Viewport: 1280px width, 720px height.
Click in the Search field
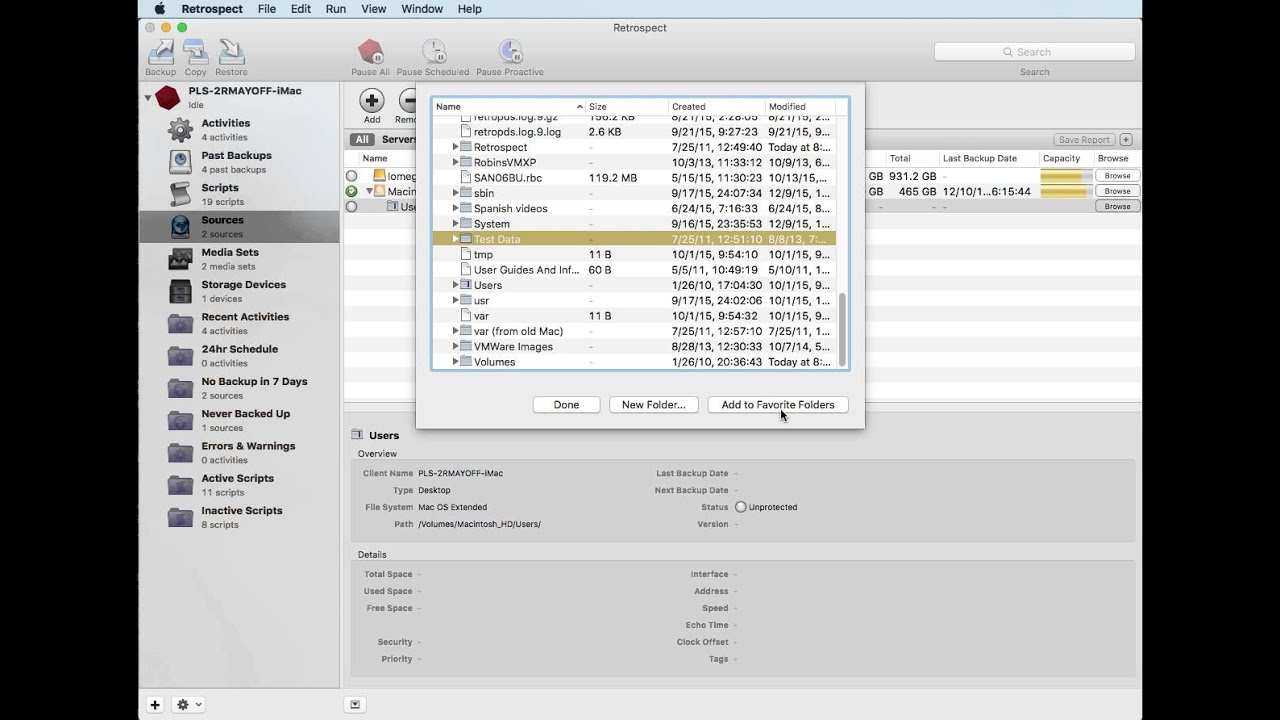1035,52
